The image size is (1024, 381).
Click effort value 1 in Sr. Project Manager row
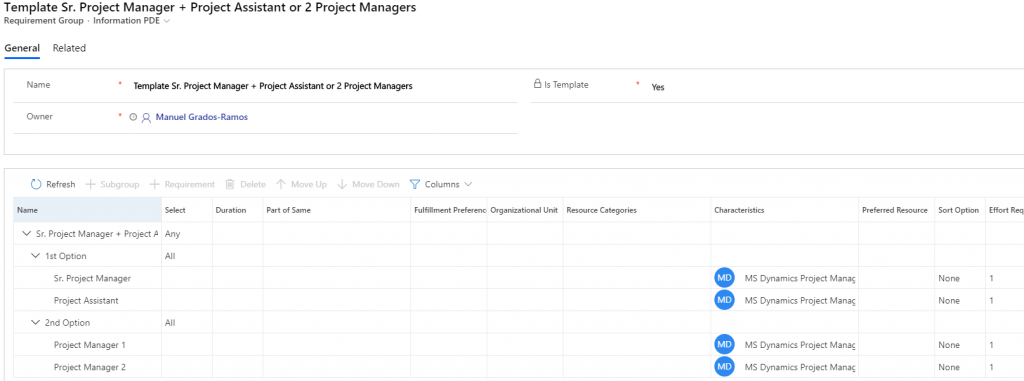tap(991, 278)
